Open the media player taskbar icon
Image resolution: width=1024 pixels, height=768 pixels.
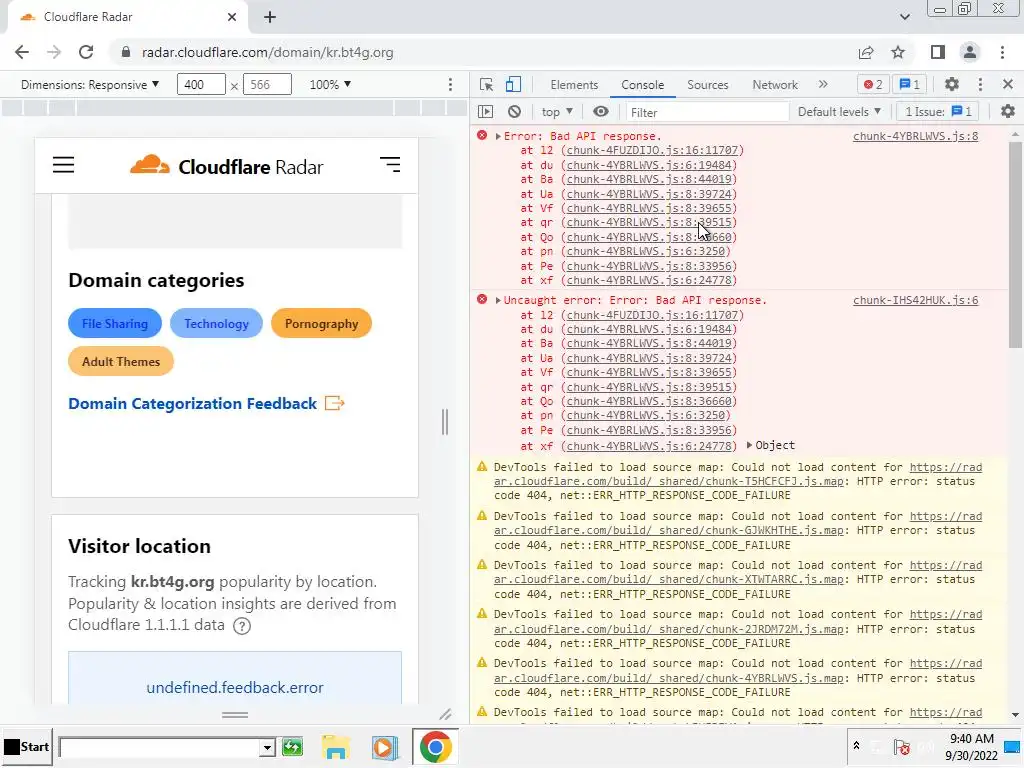click(384, 748)
